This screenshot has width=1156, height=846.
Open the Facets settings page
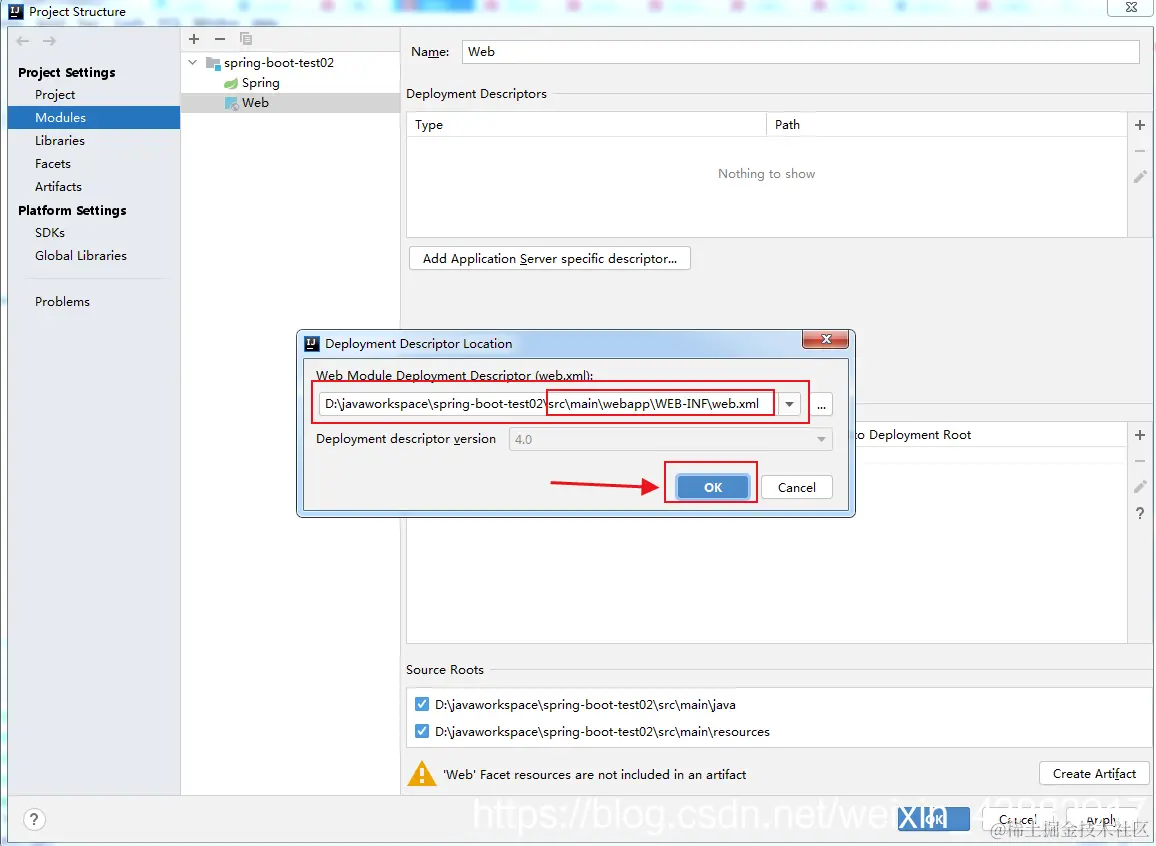(53, 164)
